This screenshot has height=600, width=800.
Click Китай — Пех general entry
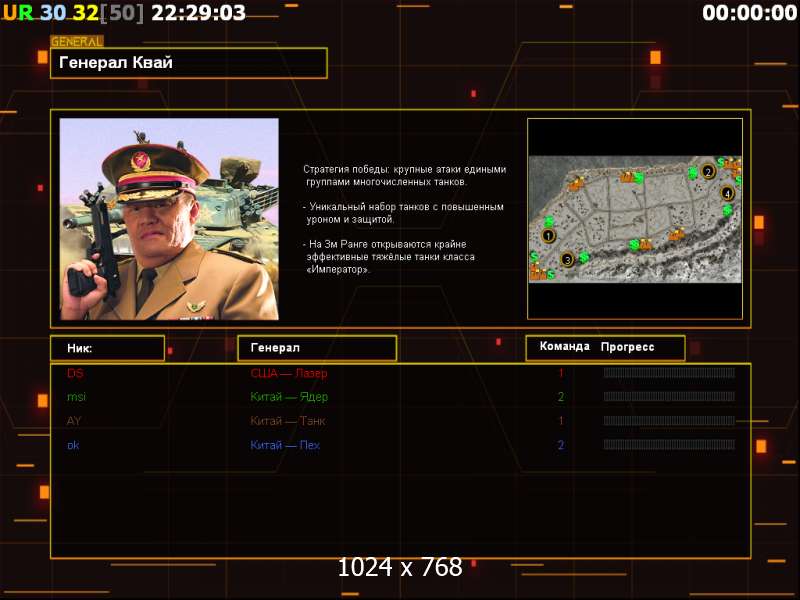pyautogui.click(x=285, y=445)
